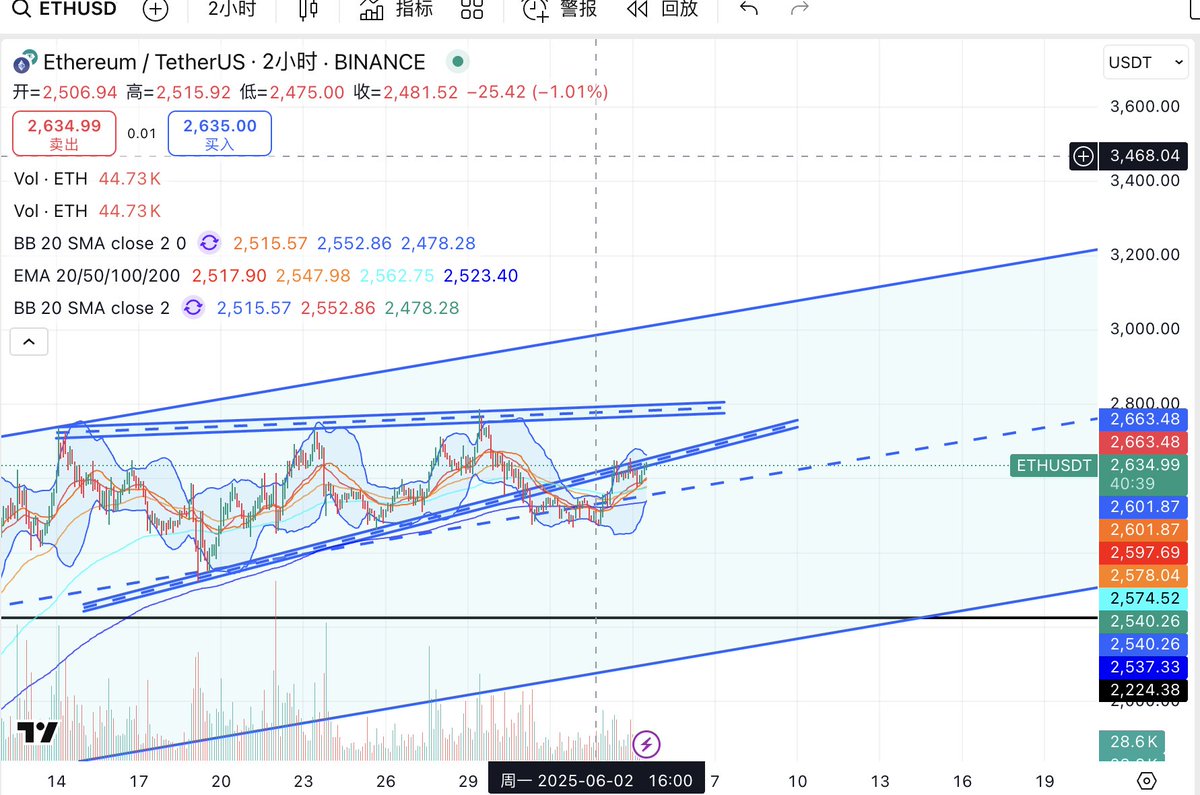Click date 23 on the time axis
Screen dimensions: 1200x795
click(304, 780)
